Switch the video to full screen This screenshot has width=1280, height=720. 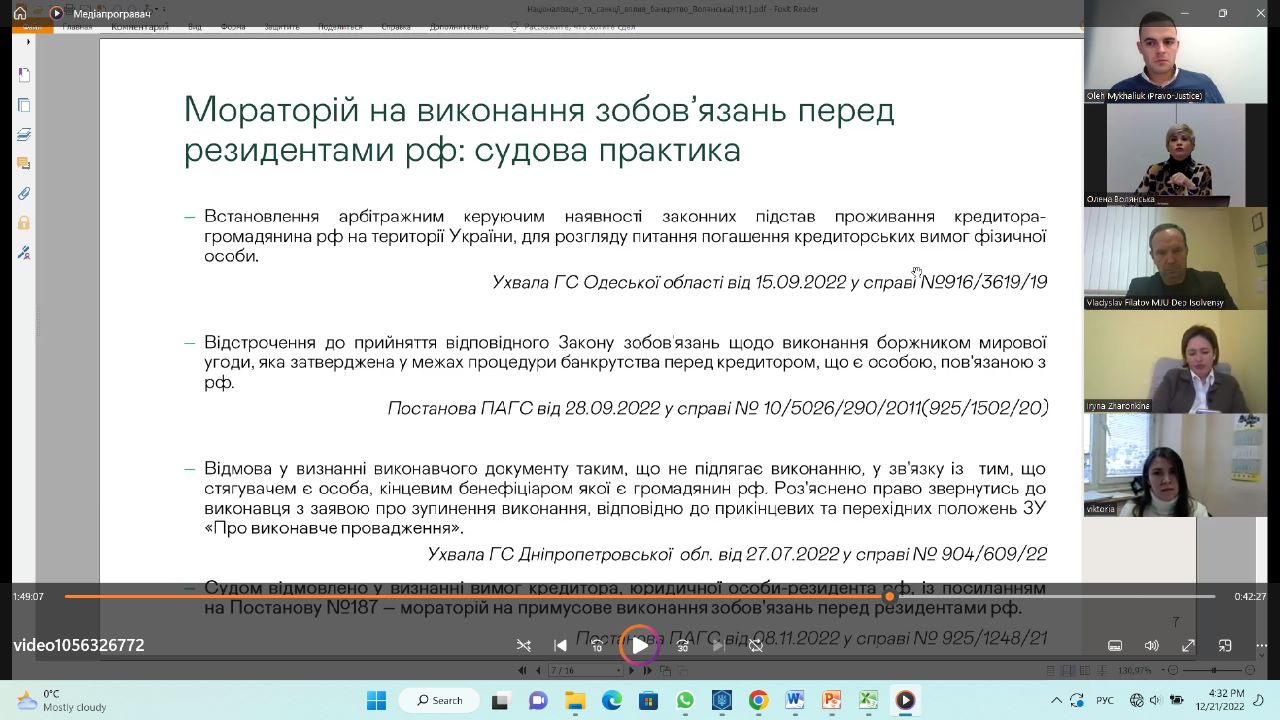[1188, 646]
